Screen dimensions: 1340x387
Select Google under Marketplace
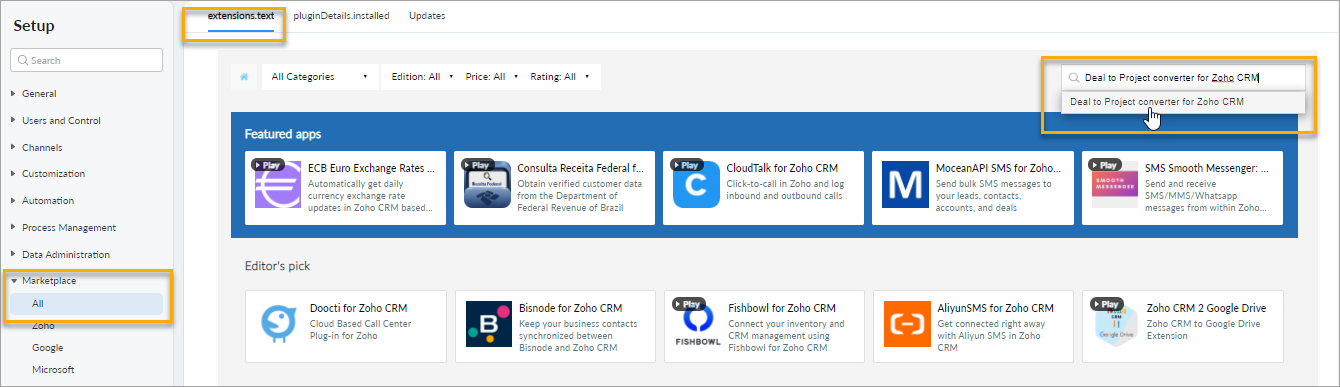47,348
